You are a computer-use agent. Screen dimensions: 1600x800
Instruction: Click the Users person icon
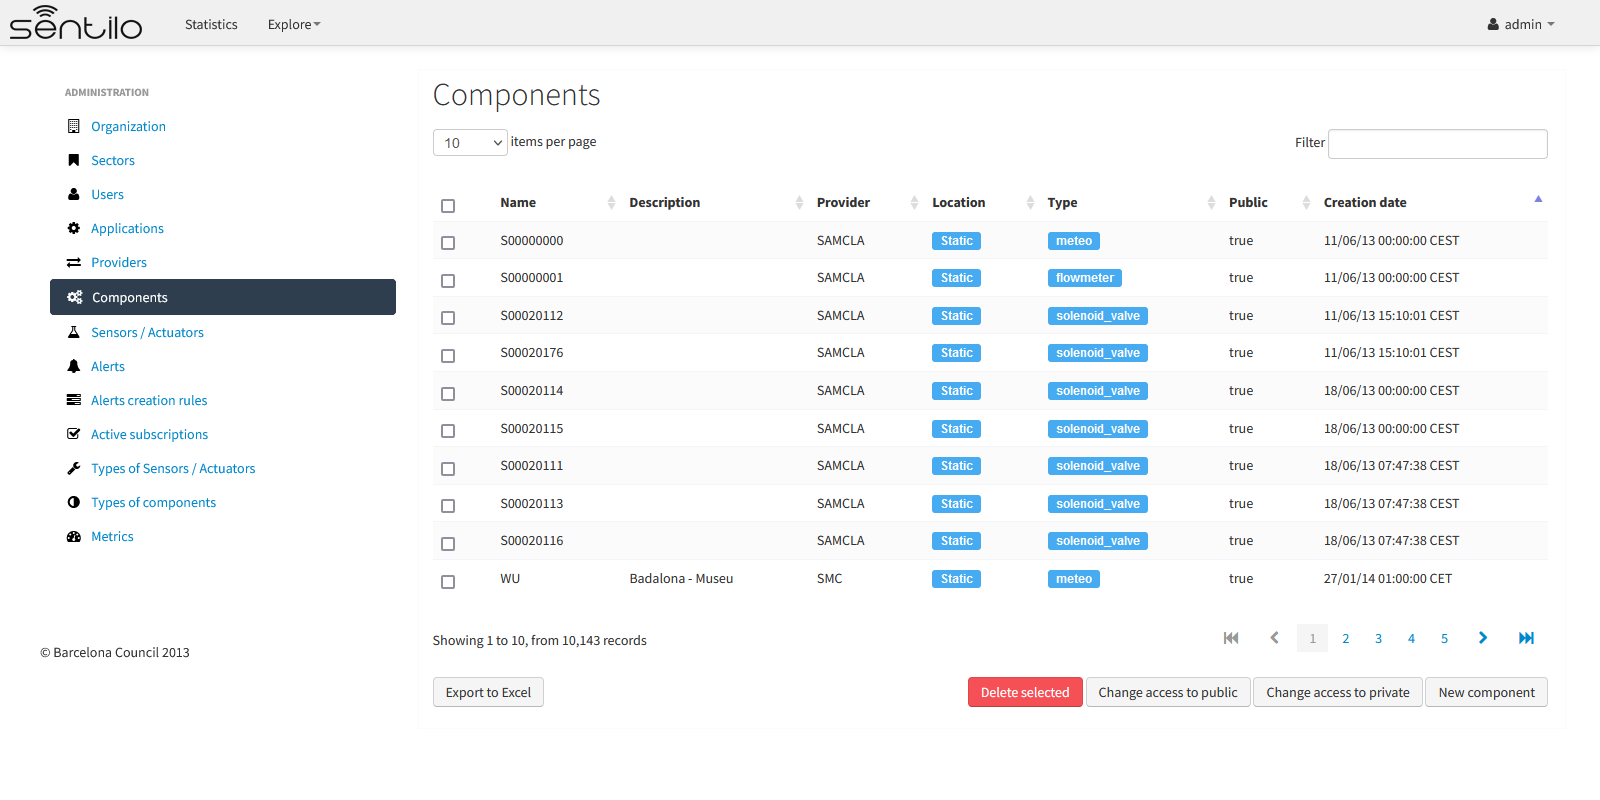[x=73, y=194]
